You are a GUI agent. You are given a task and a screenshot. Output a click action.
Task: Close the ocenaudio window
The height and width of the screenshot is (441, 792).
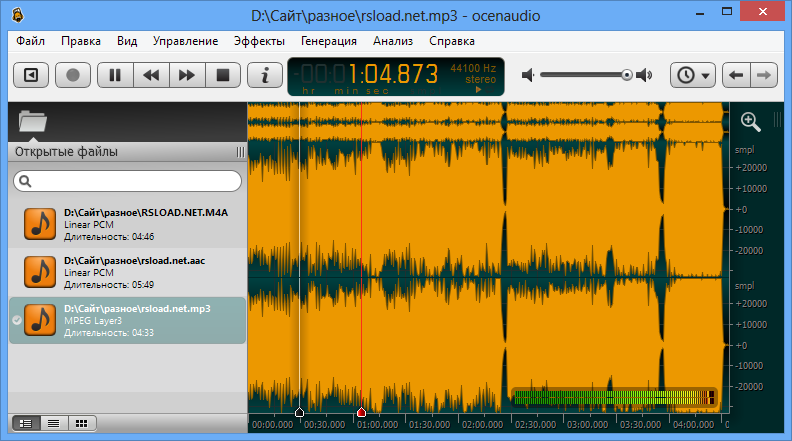763,11
